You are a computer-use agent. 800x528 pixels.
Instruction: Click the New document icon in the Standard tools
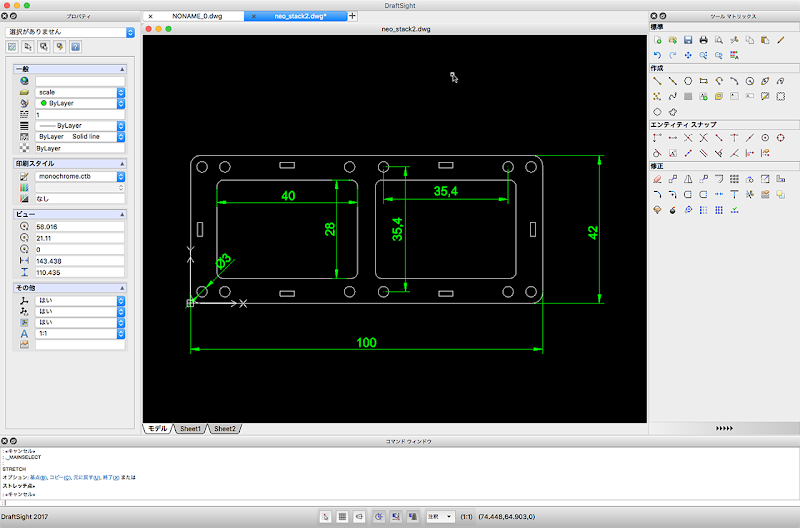pos(657,40)
